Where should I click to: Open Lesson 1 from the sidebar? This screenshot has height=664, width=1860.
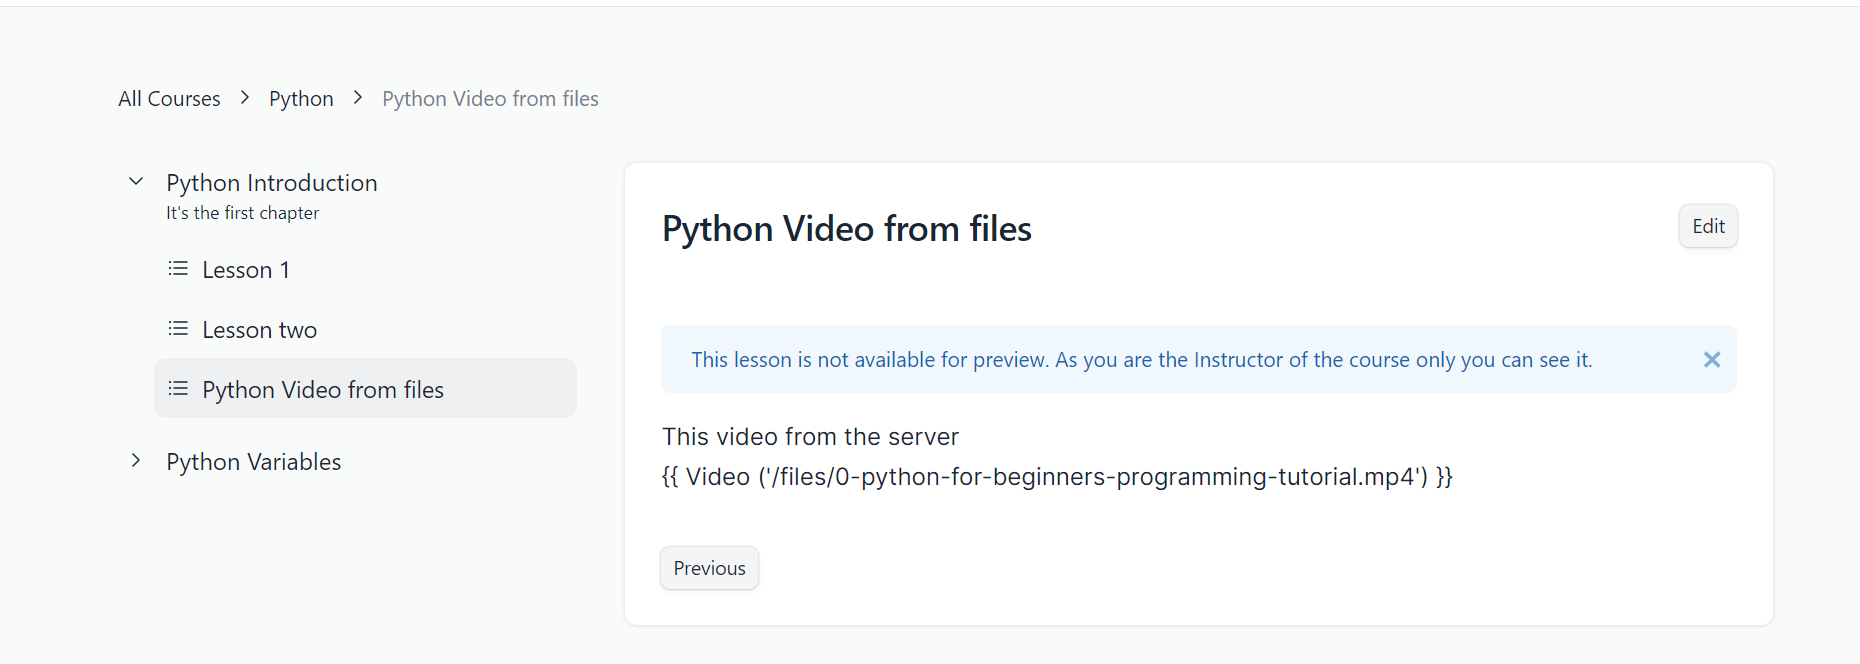click(x=245, y=269)
